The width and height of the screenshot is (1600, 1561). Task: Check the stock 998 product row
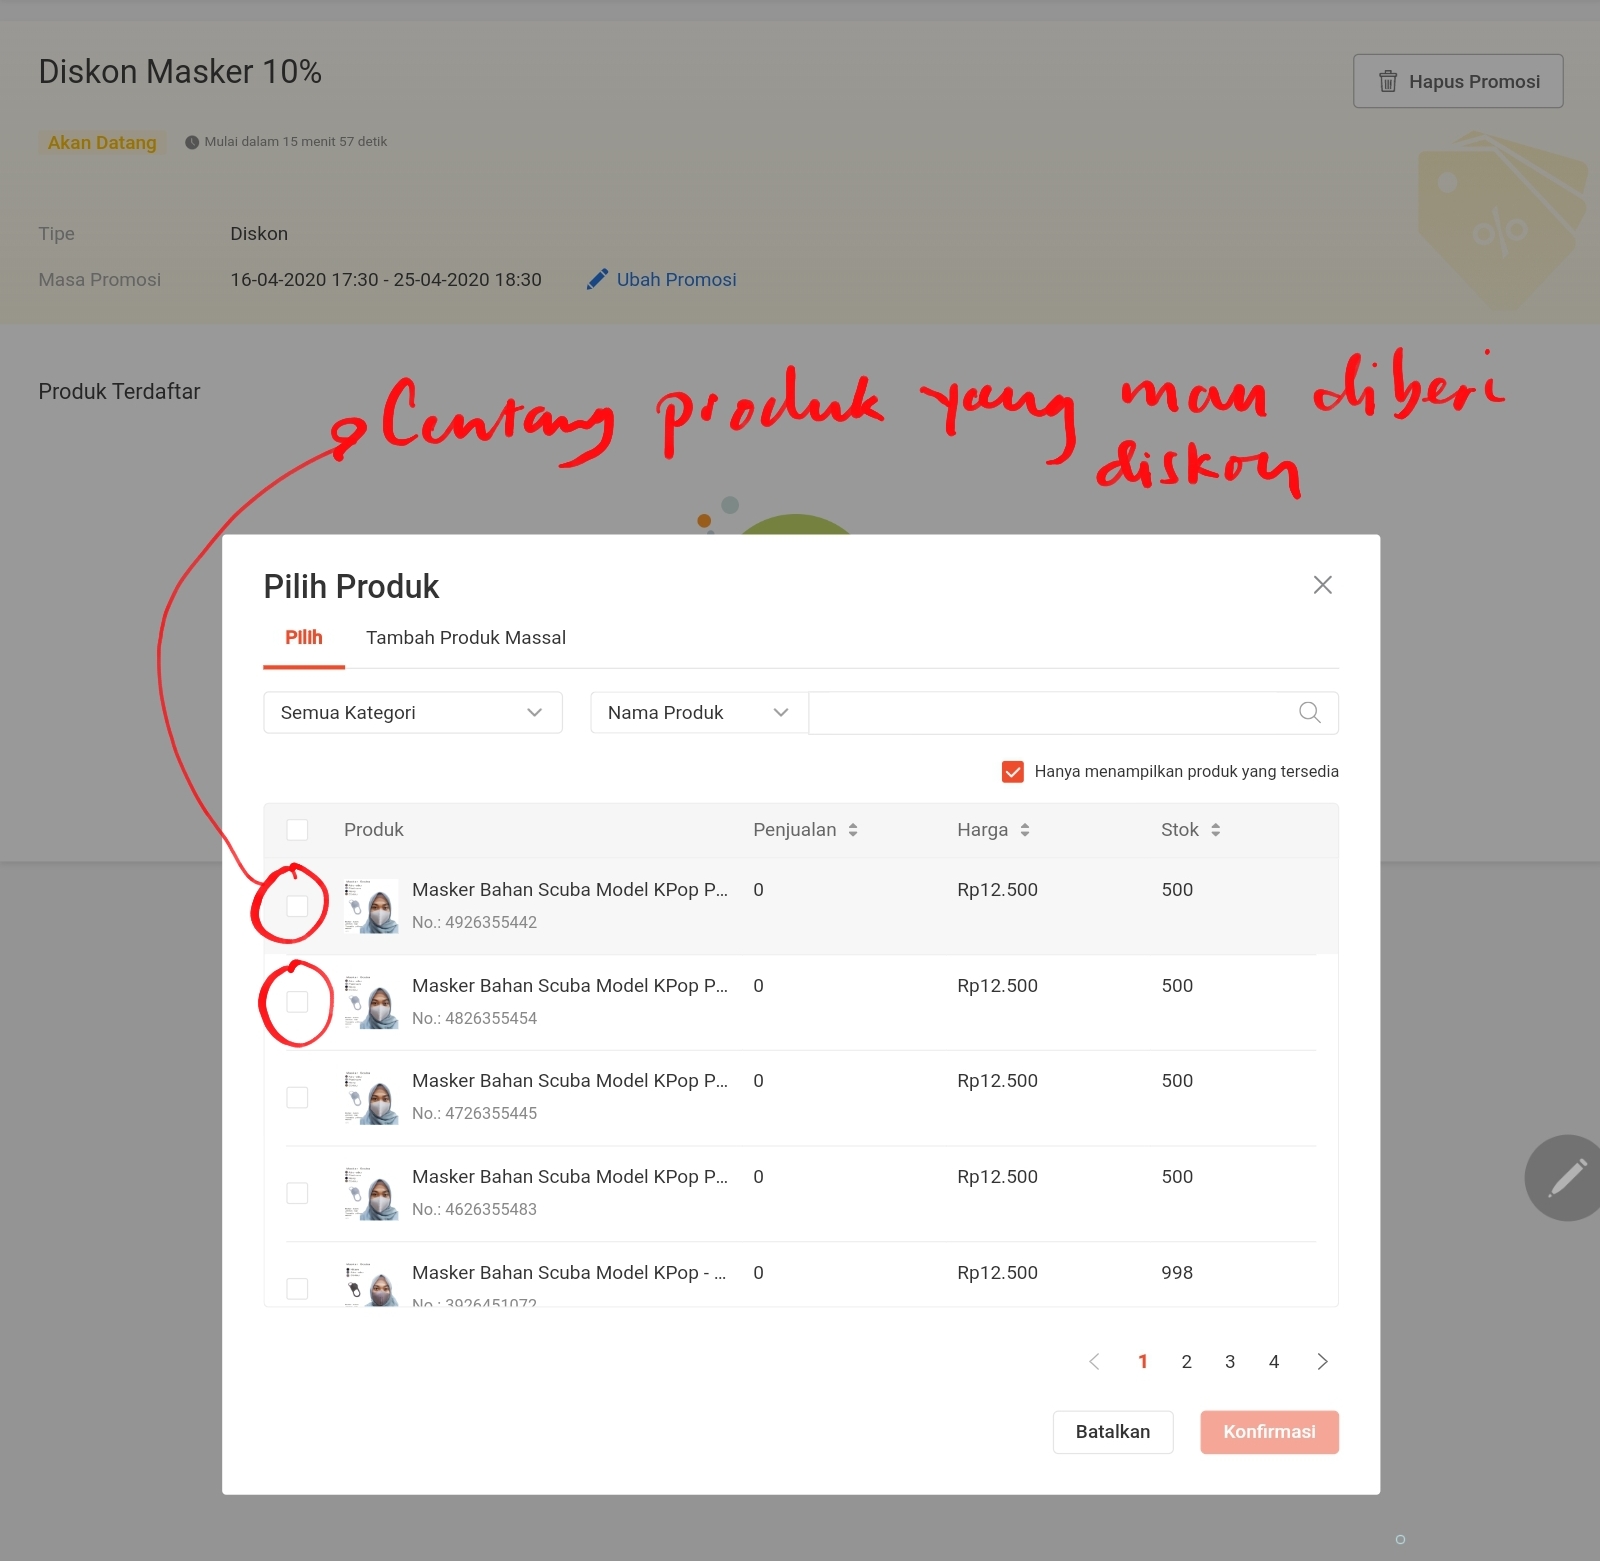pos(297,1288)
